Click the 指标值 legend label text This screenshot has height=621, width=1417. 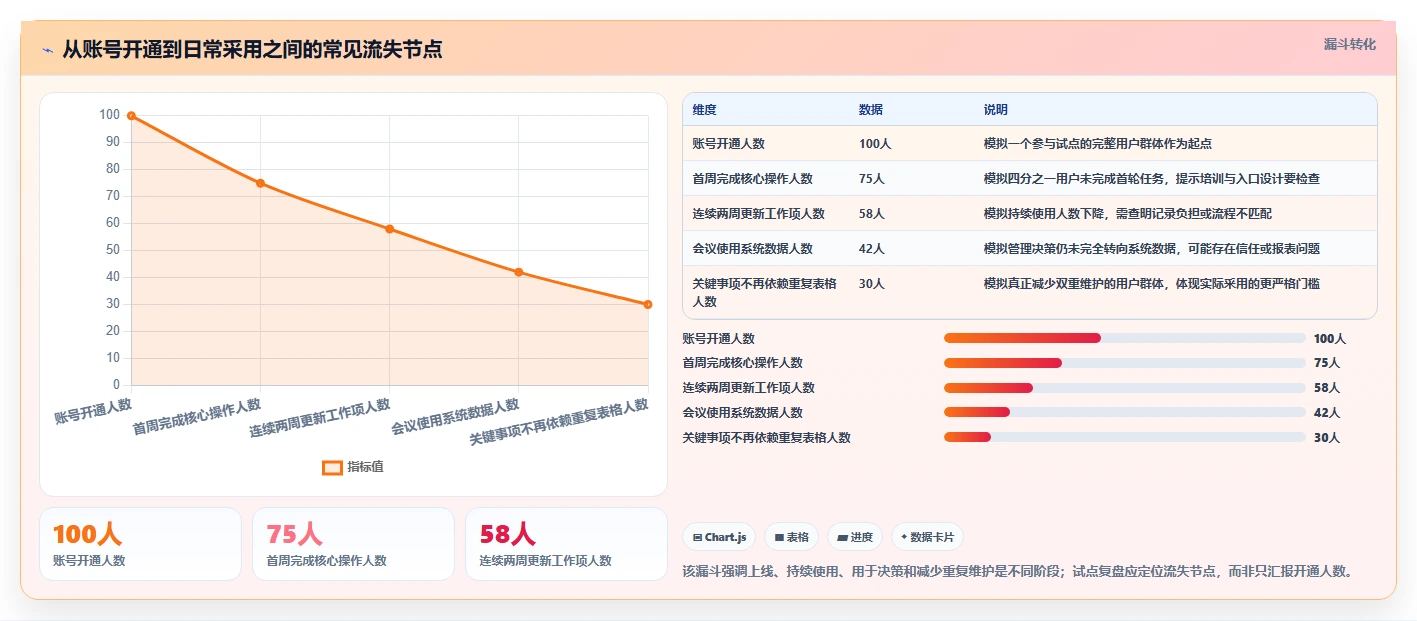pos(365,467)
